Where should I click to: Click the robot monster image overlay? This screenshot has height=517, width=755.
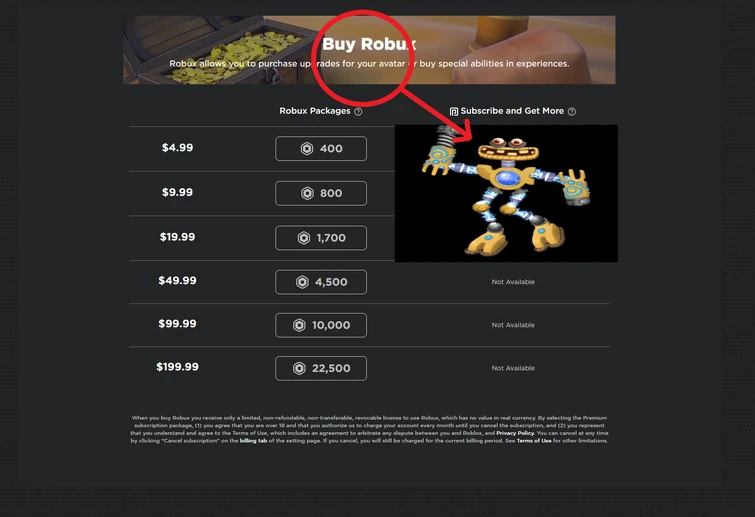pyautogui.click(x=506, y=194)
